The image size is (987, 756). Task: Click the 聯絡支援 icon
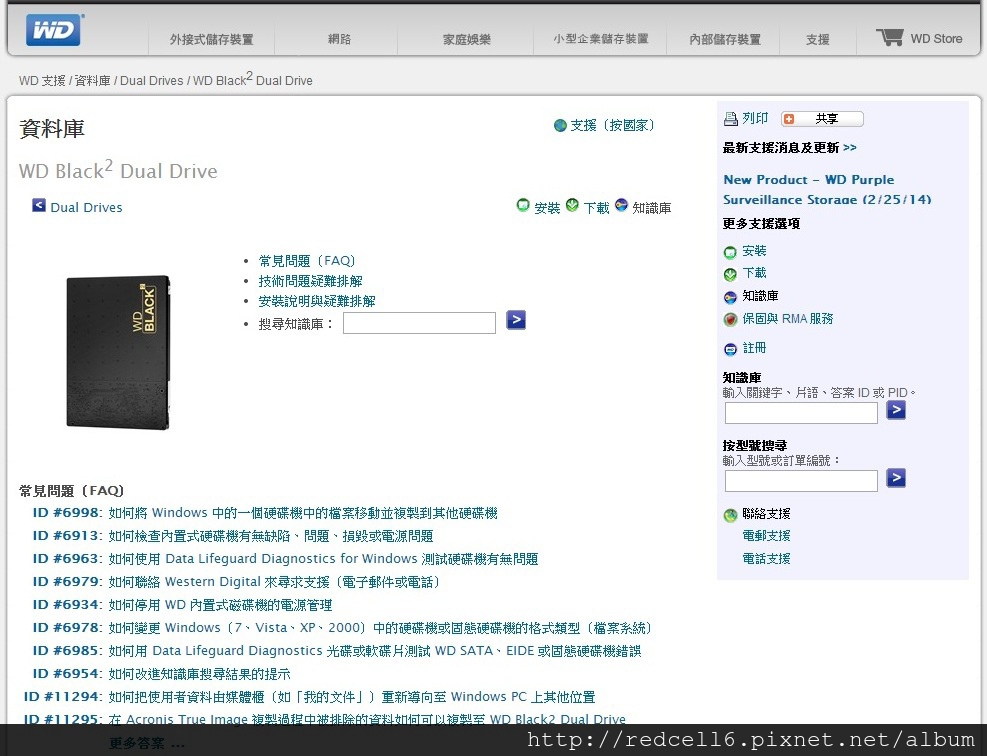click(730, 516)
